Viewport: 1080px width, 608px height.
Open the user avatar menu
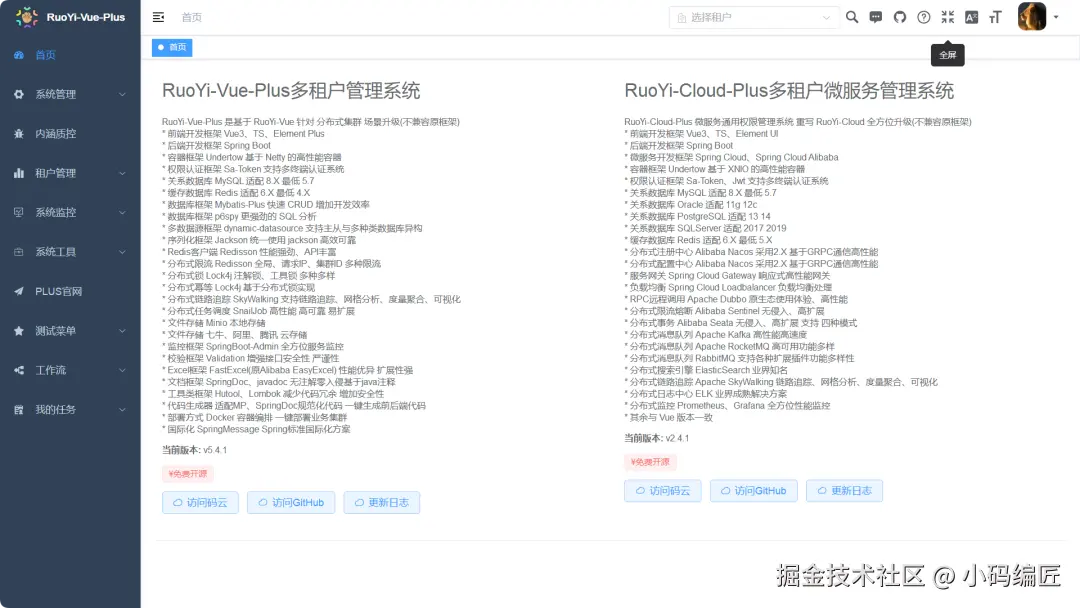point(1032,17)
